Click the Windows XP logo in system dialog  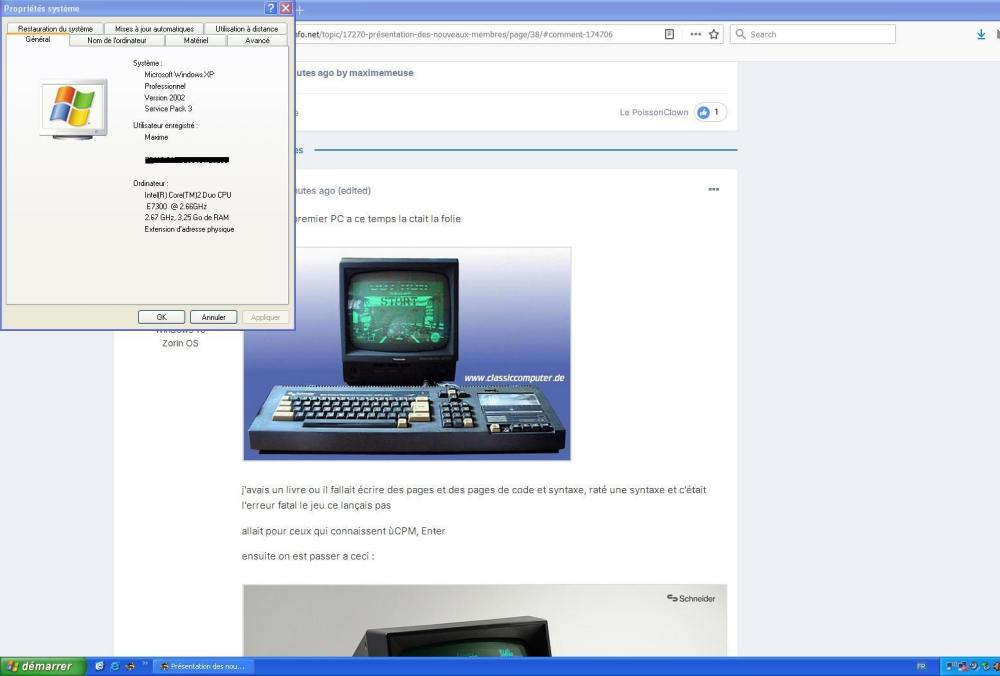coord(73,109)
